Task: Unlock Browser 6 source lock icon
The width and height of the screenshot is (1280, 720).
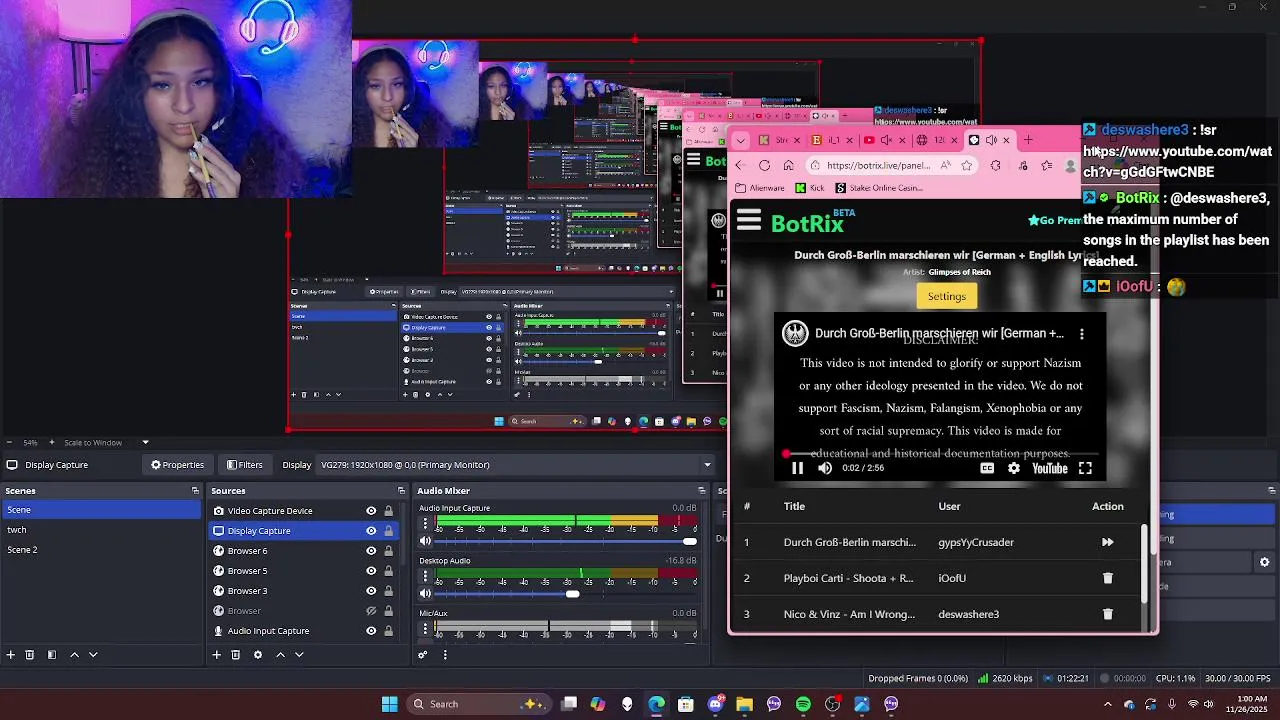Action: pos(388,551)
